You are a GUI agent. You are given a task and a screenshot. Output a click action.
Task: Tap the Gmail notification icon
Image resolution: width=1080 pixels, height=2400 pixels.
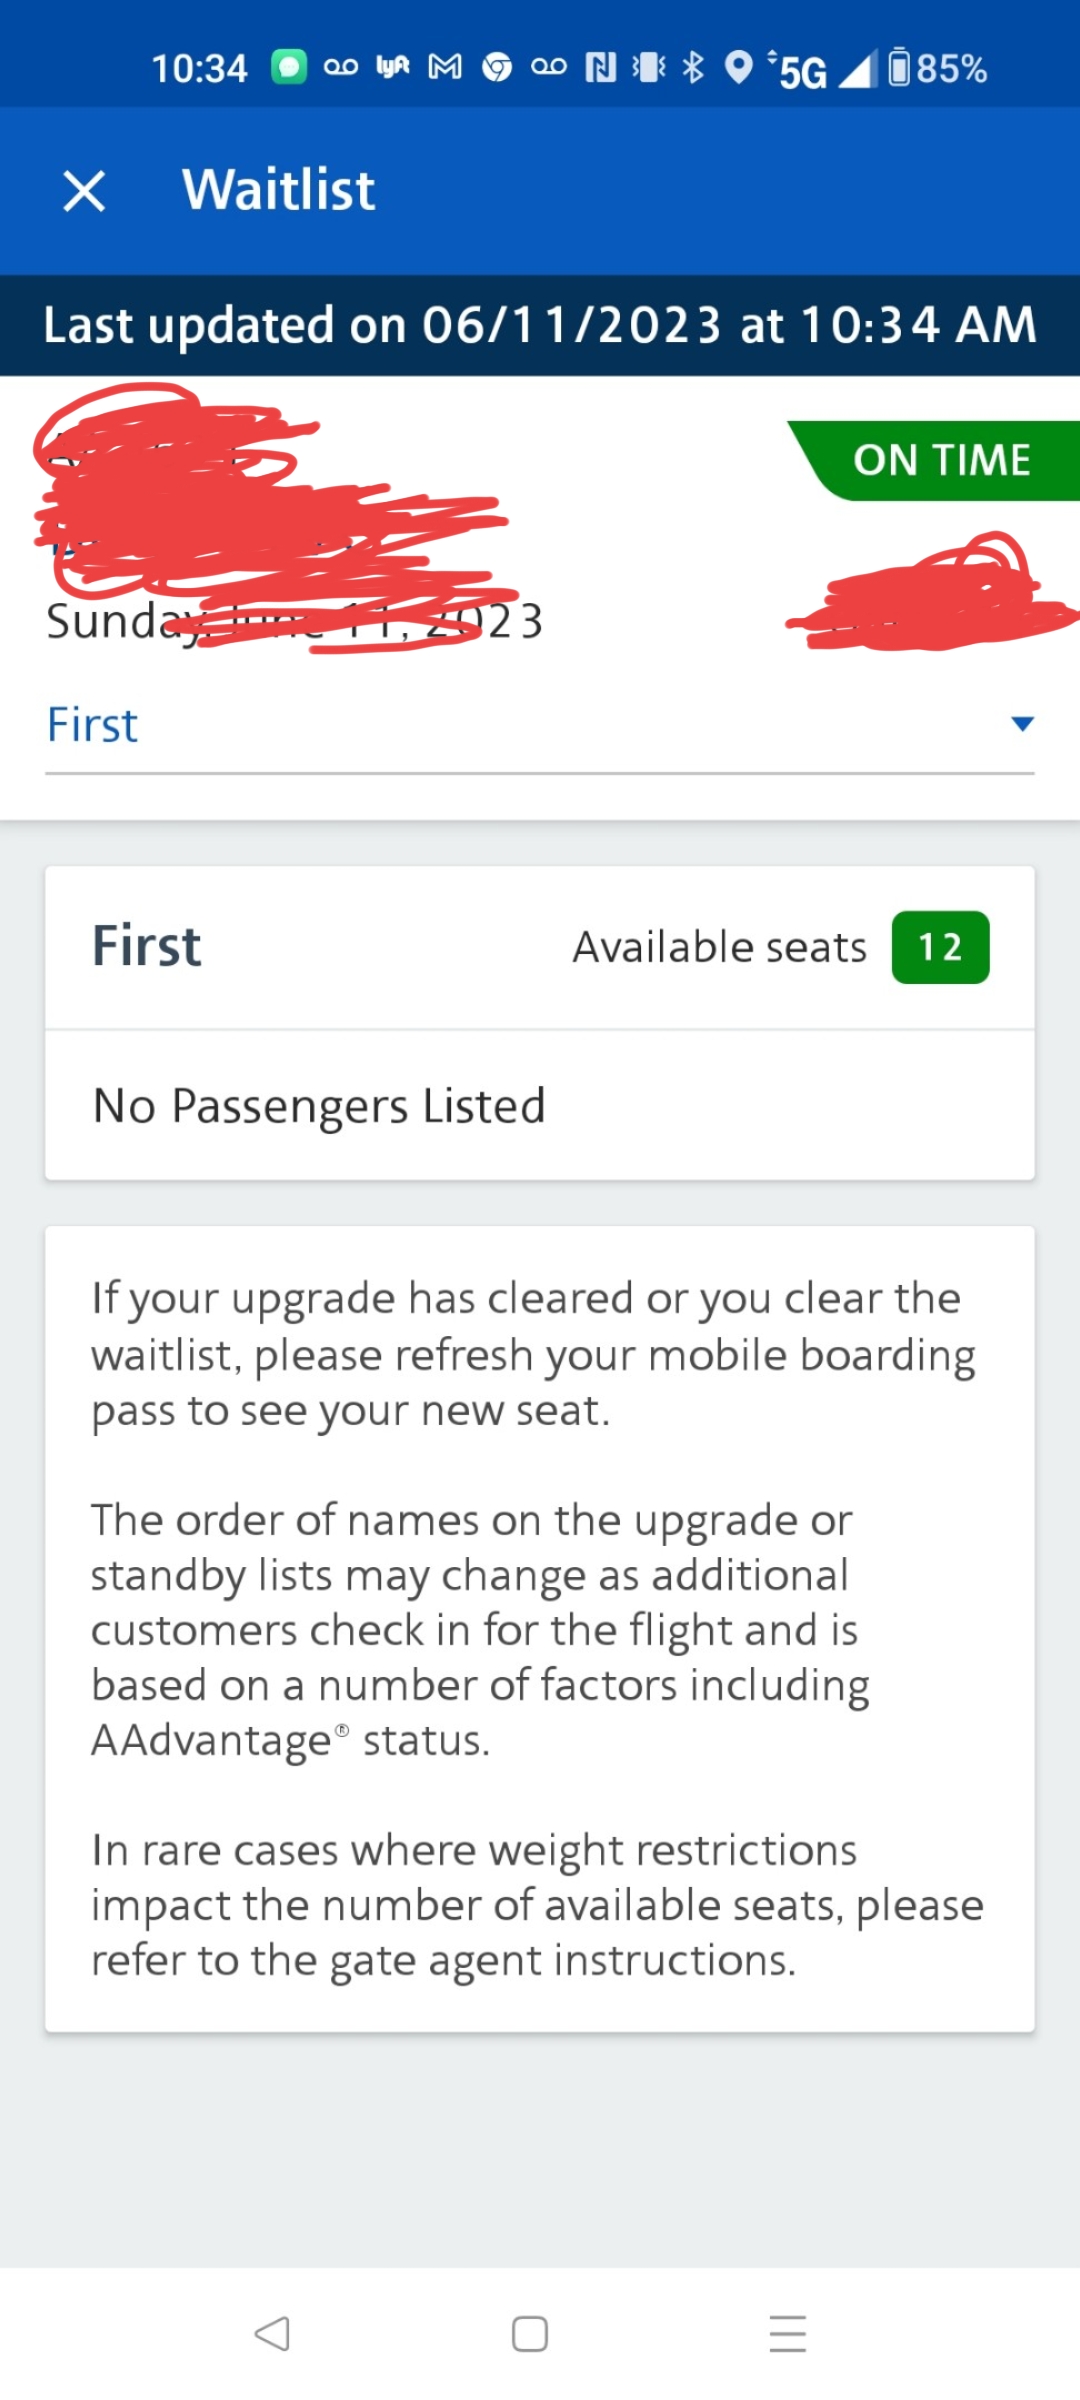[445, 67]
